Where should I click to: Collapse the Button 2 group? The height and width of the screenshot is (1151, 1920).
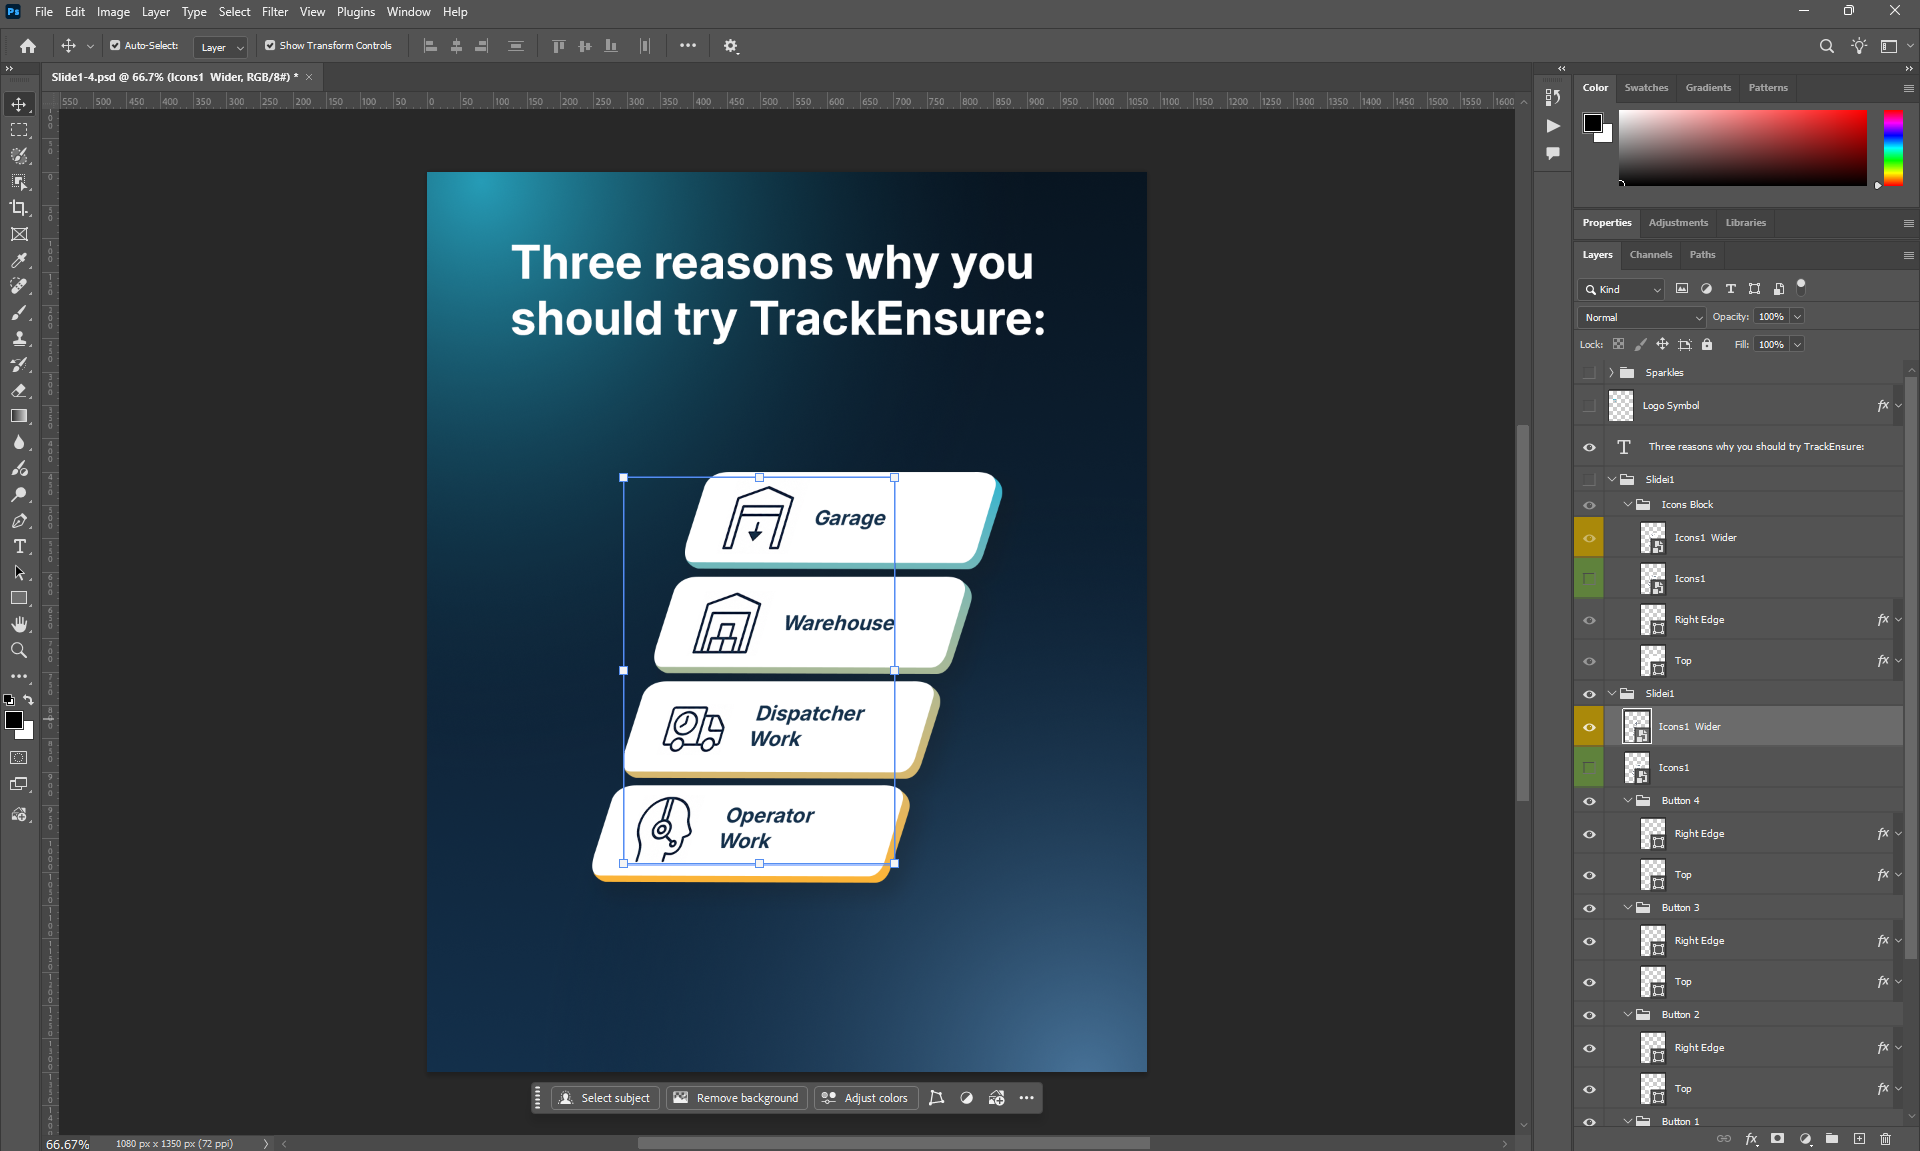click(1627, 1015)
